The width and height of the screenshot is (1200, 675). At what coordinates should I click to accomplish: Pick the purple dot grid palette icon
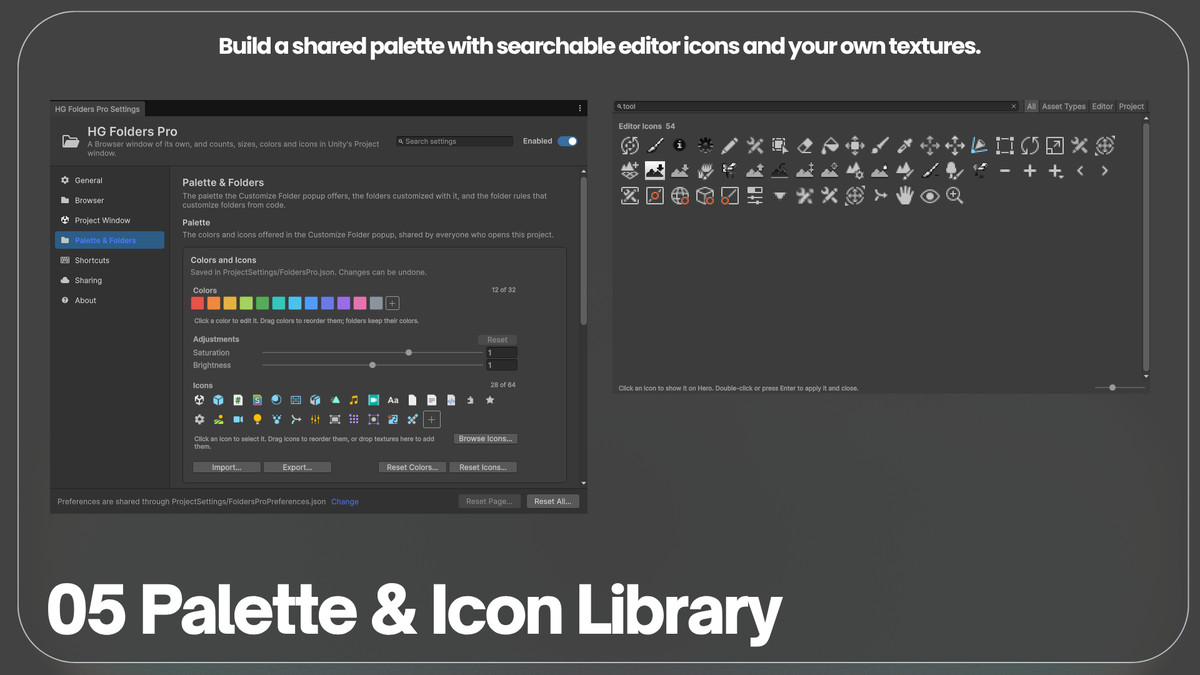pyautogui.click(x=353, y=420)
